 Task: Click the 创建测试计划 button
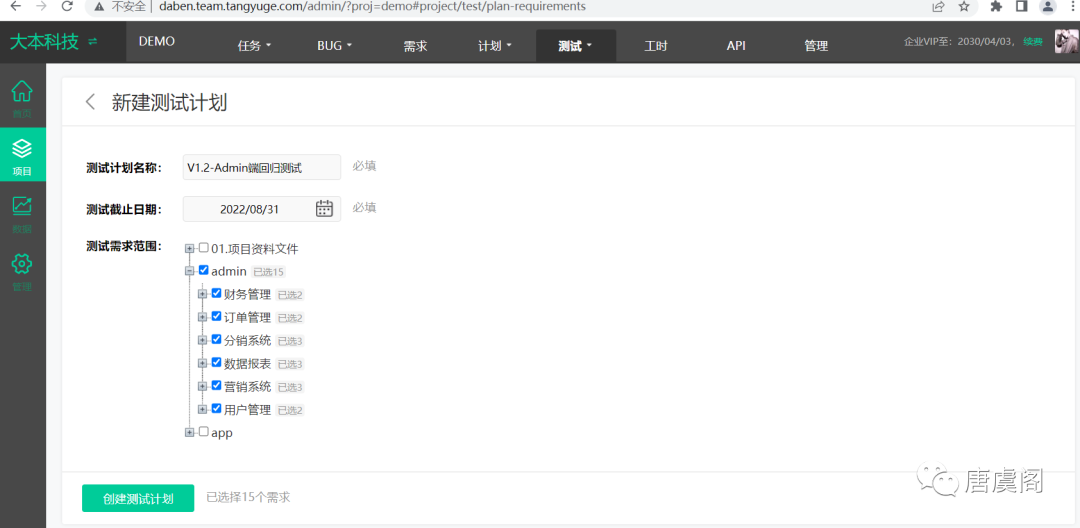pyautogui.click(x=138, y=498)
